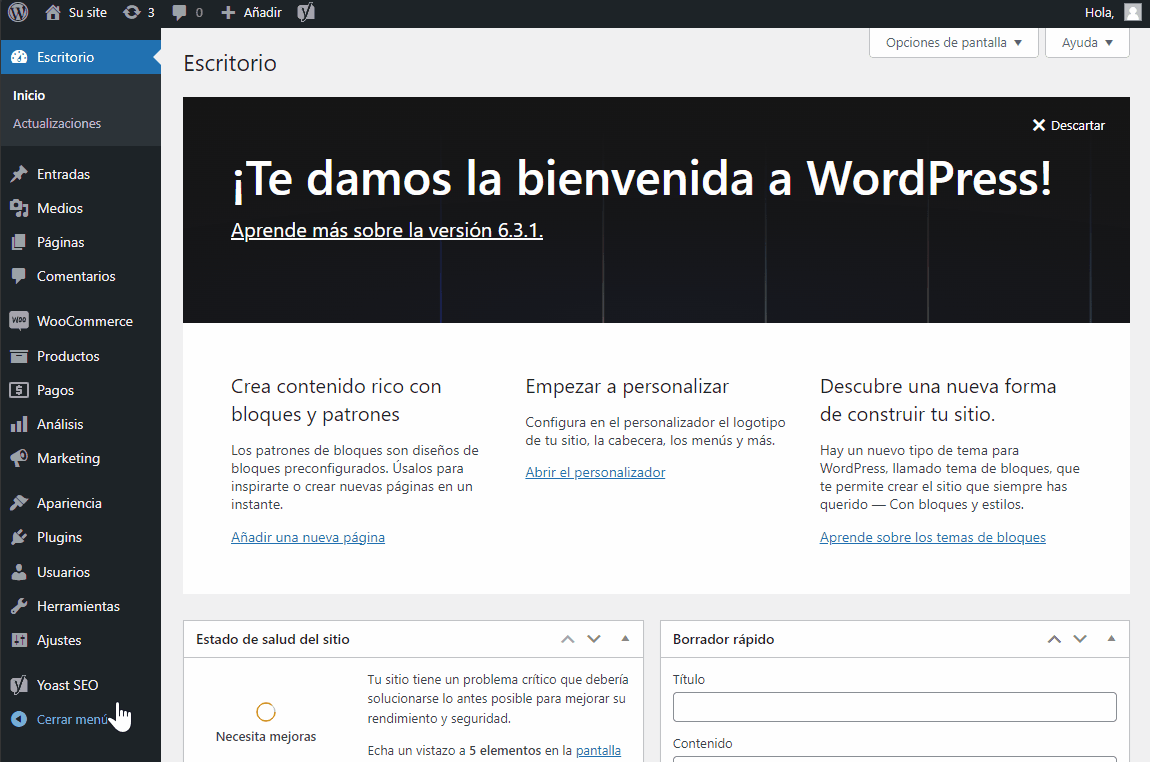Viewport: 1150px width, 762px height.
Task: Collapse the Borrador rápido panel
Action: (1112, 639)
